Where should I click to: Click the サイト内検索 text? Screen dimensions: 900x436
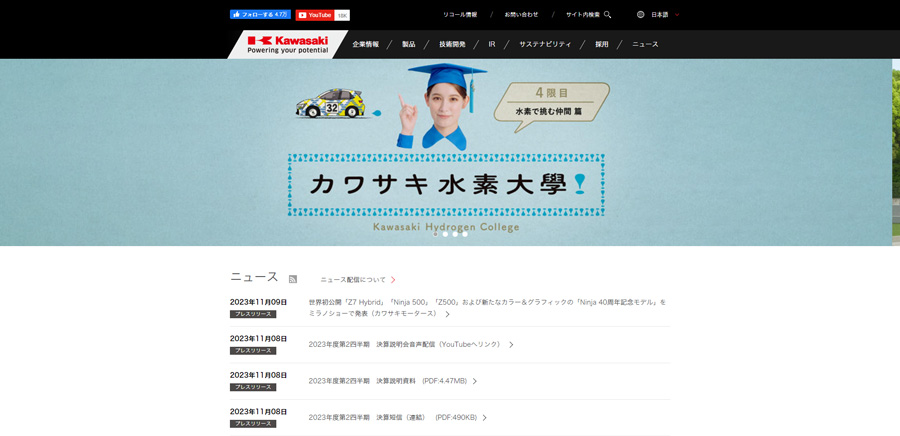click(x=583, y=15)
